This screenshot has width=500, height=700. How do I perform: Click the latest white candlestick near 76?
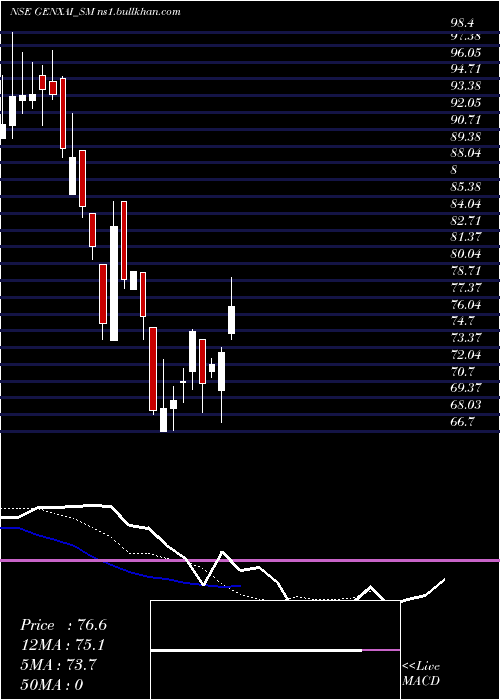[x=231, y=320]
